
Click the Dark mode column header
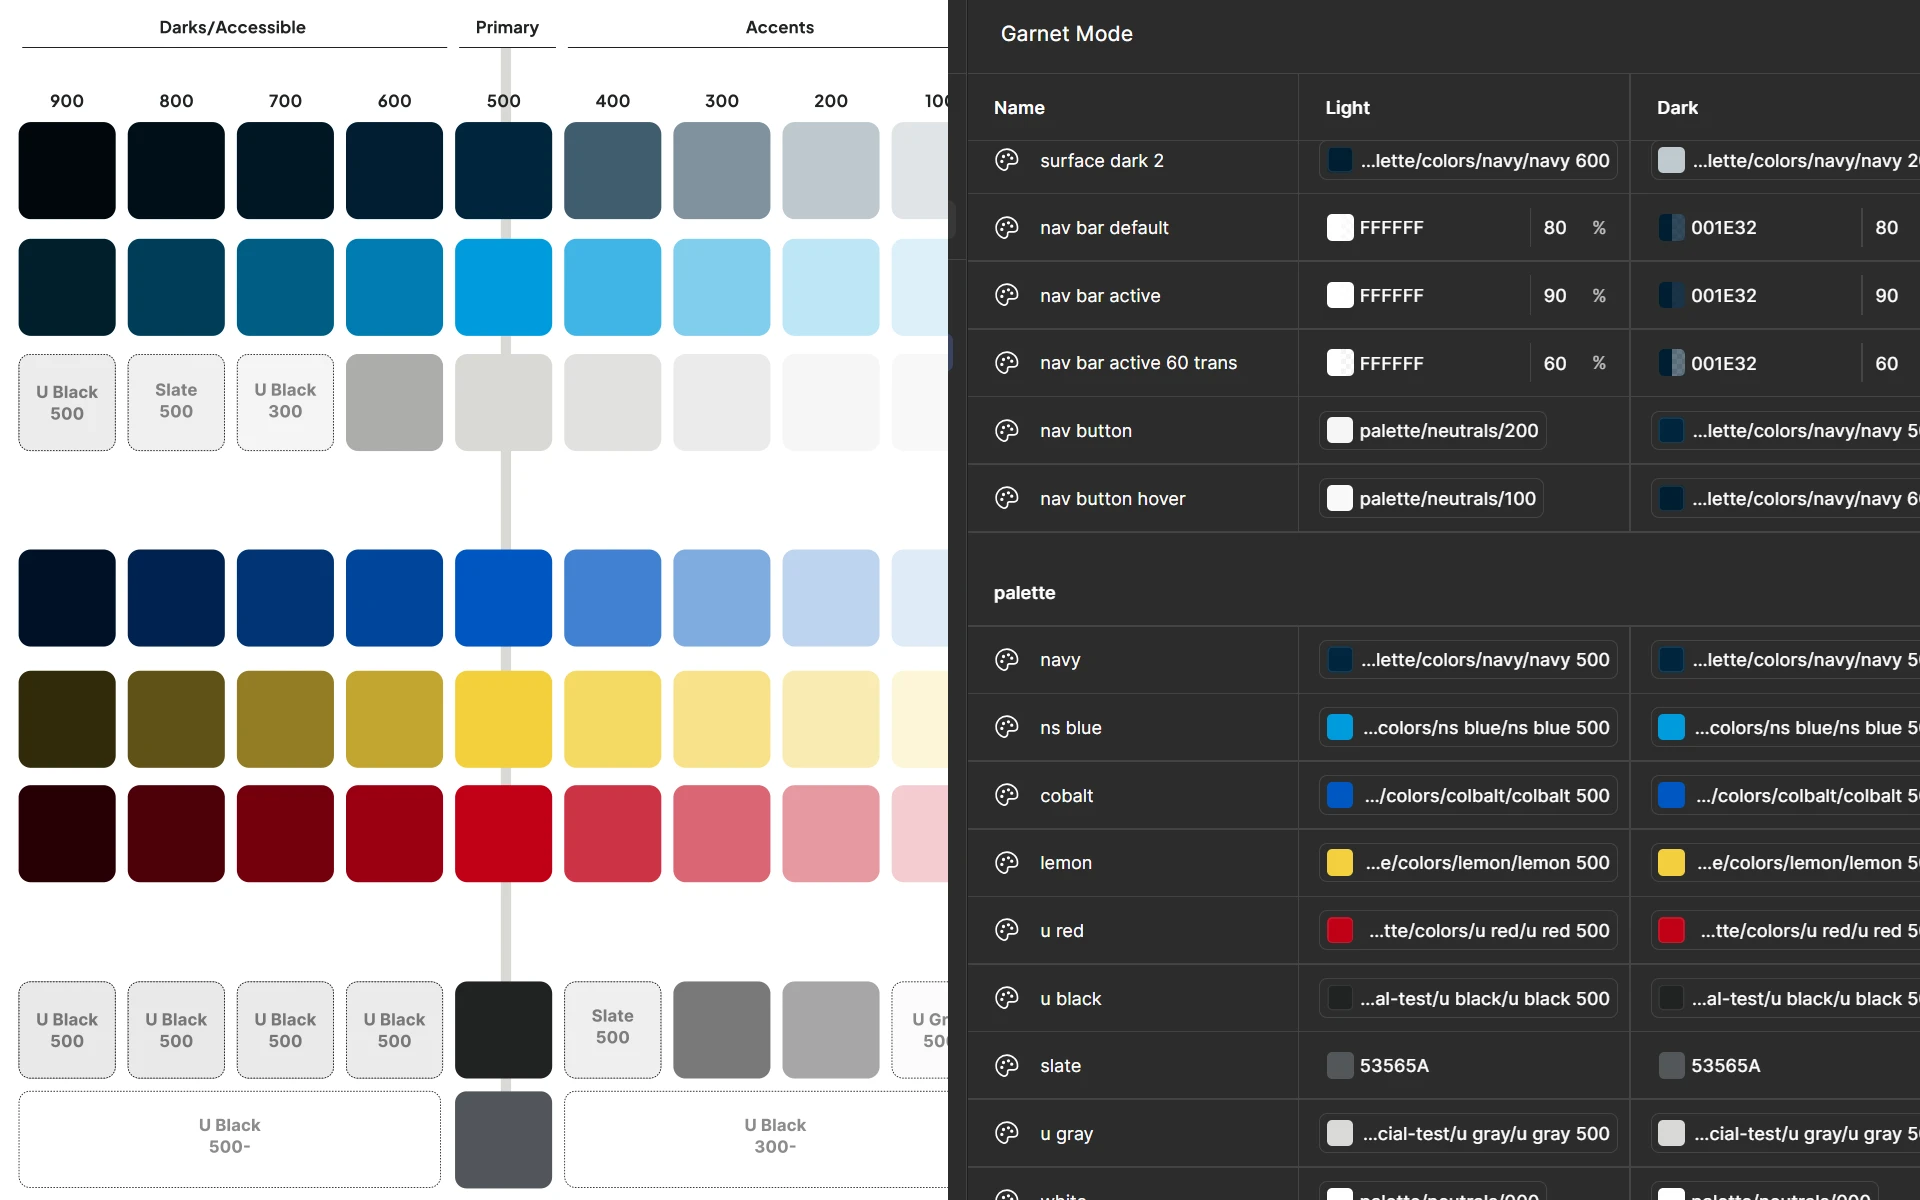[x=1677, y=108]
